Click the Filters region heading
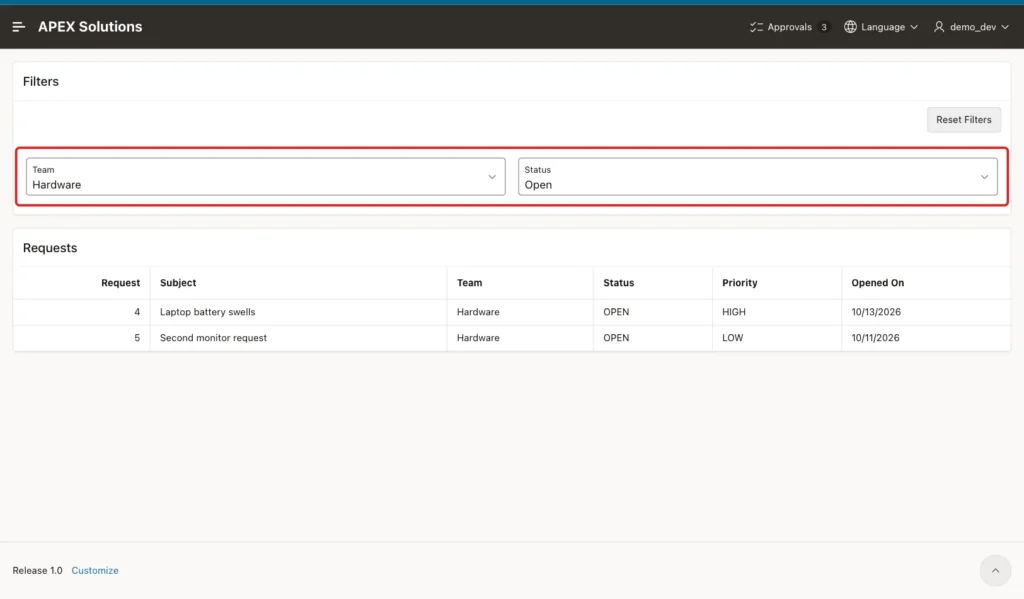Image resolution: width=1024 pixels, height=599 pixels. point(40,82)
